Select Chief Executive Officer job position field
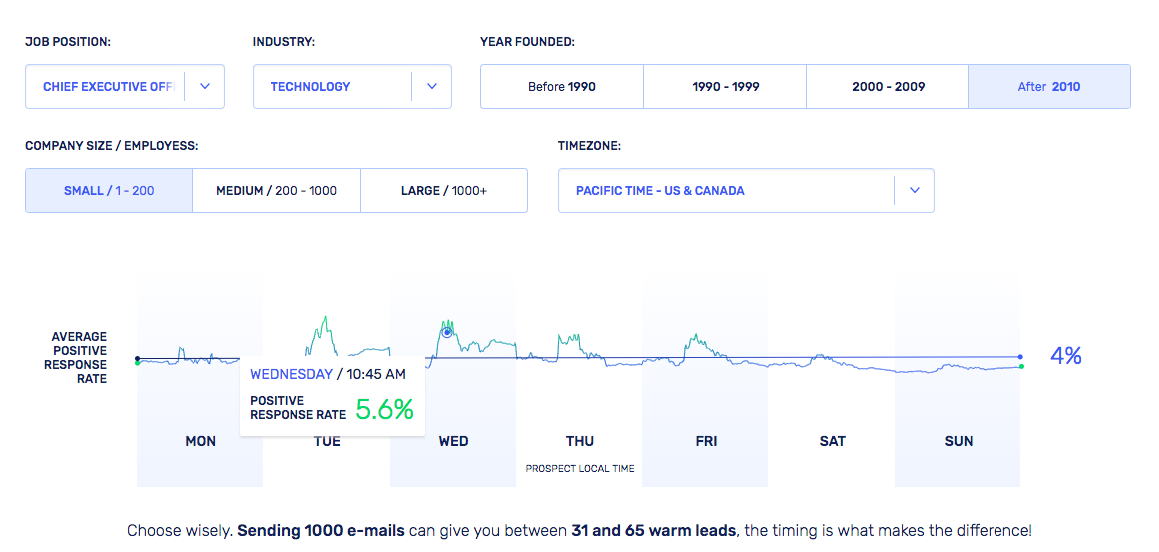The image size is (1159, 552). pyautogui.click(x=107, y=87)
